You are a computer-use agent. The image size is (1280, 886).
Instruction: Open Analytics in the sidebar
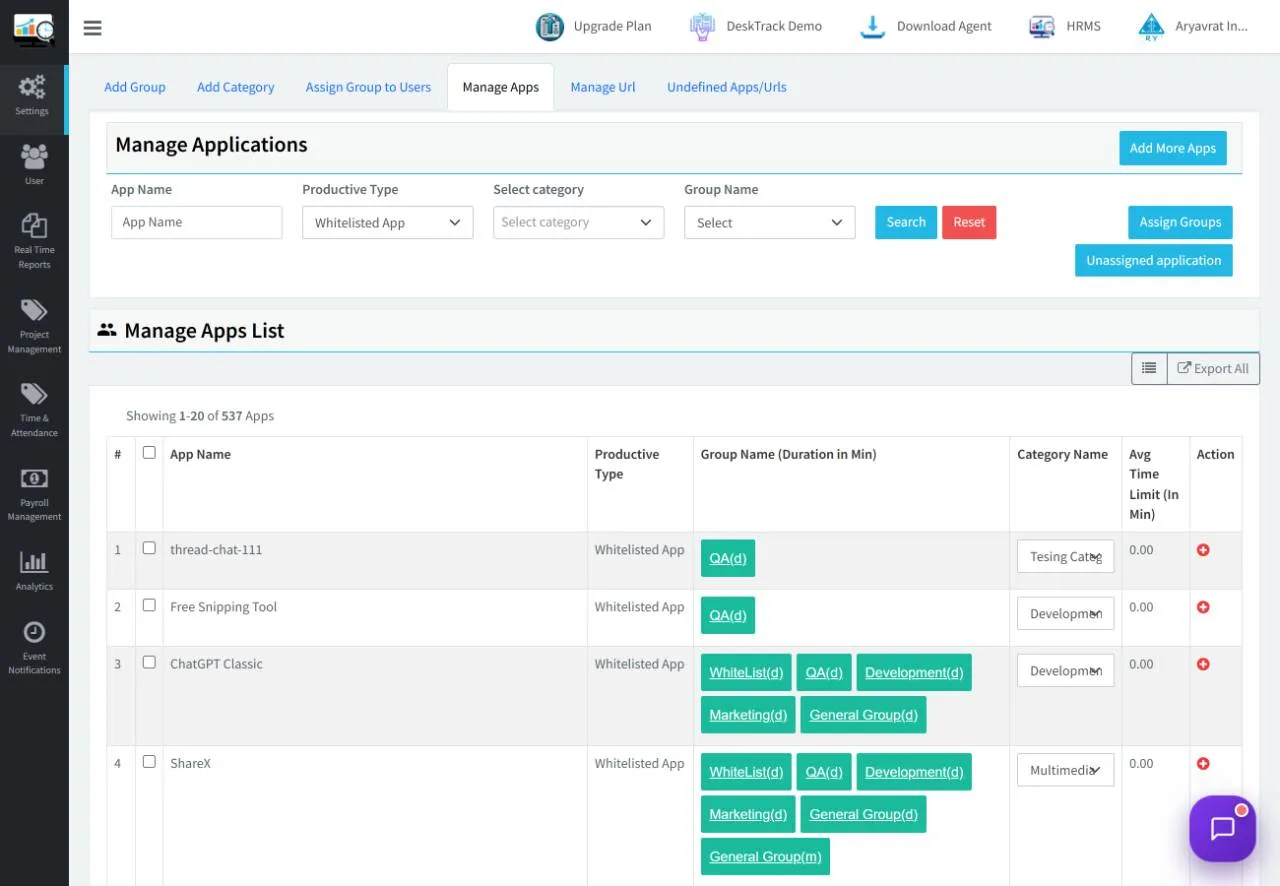tap(34, 571)
